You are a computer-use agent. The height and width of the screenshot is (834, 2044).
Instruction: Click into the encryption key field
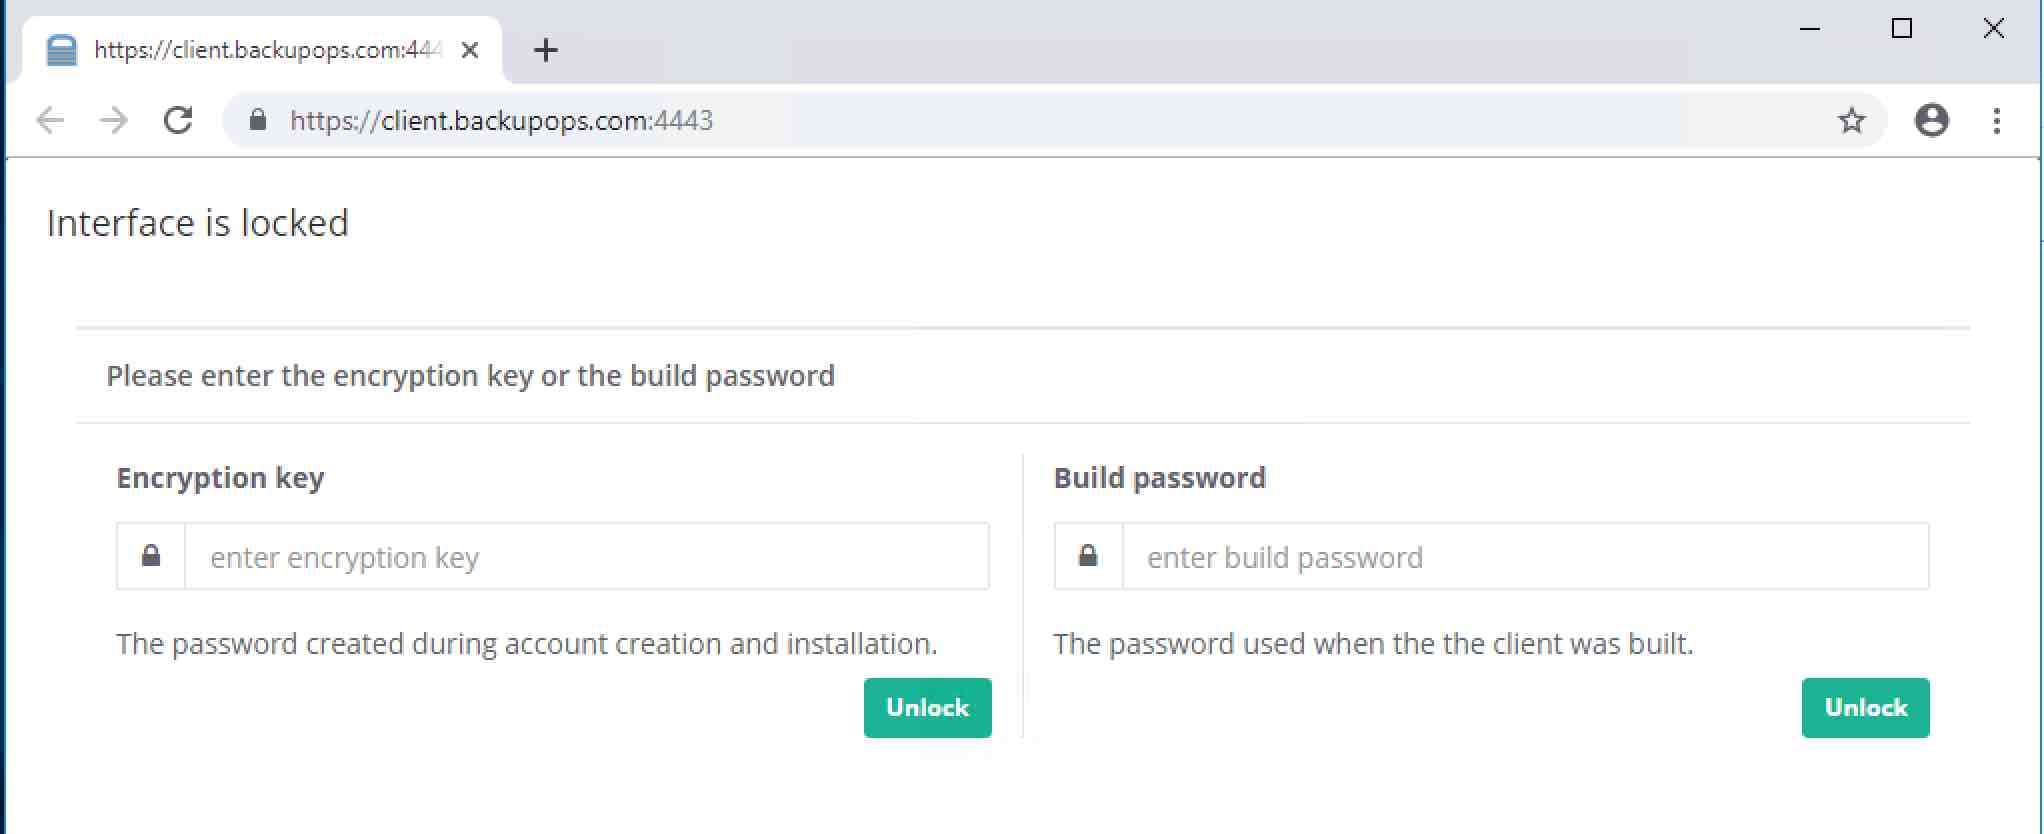[x=587, y=556]
